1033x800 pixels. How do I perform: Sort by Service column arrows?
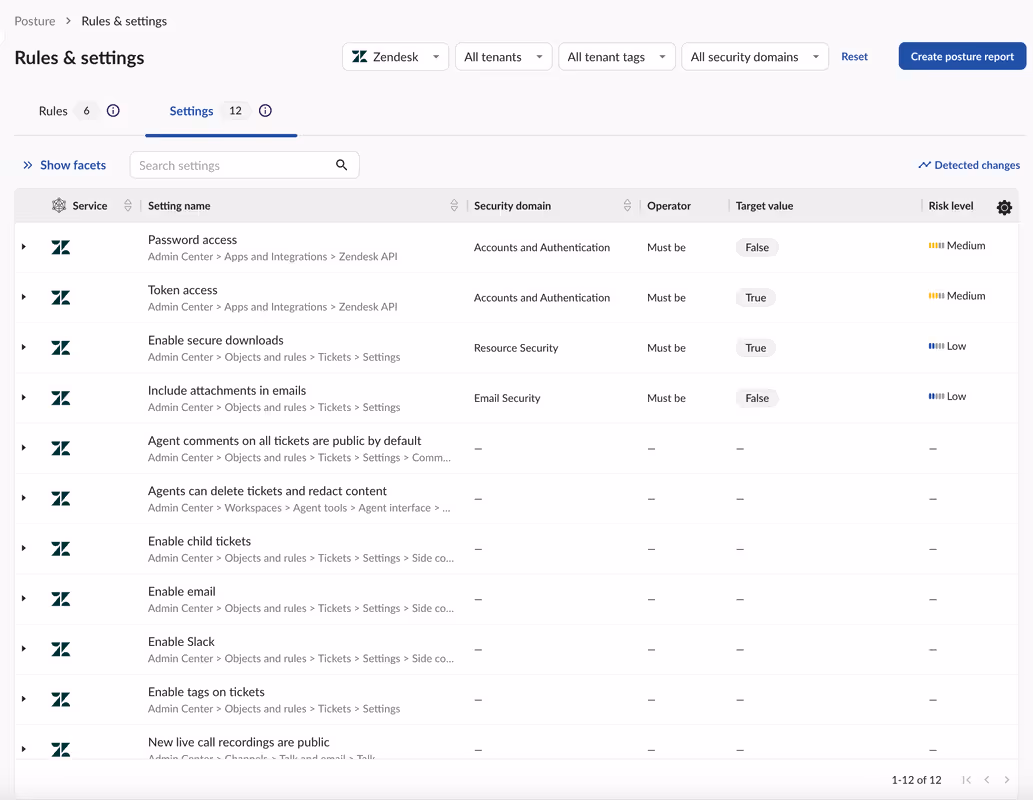128,206
